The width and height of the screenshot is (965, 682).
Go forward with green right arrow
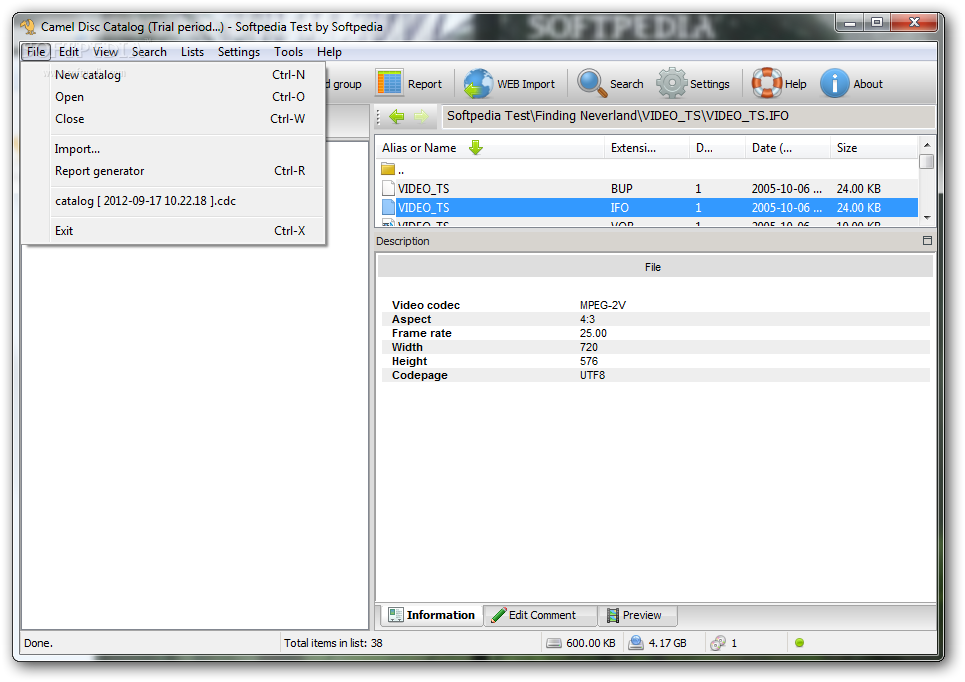421,116
